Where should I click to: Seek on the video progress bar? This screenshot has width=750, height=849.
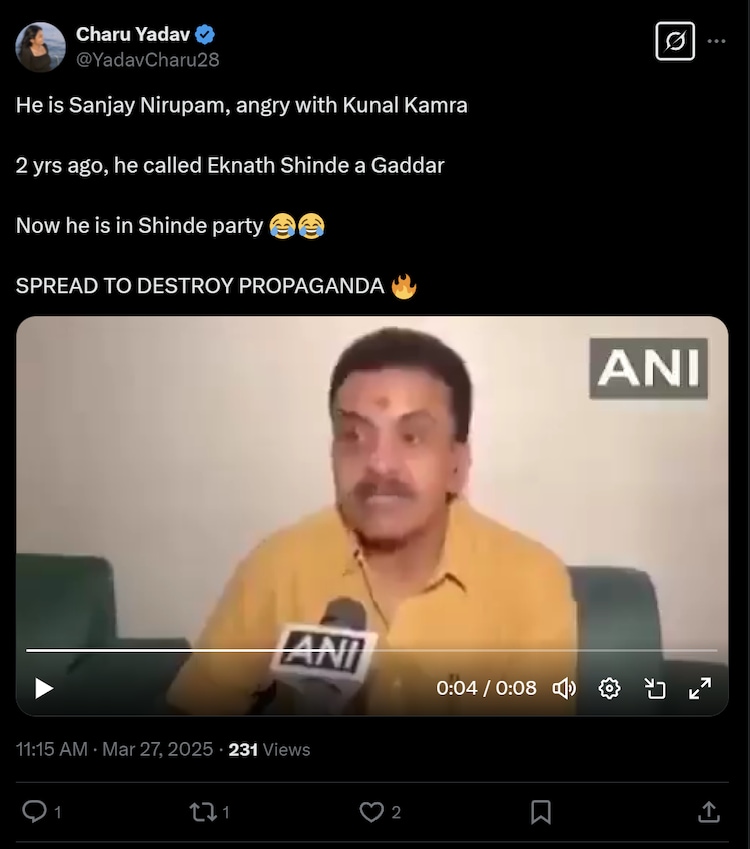click(371, 650)
